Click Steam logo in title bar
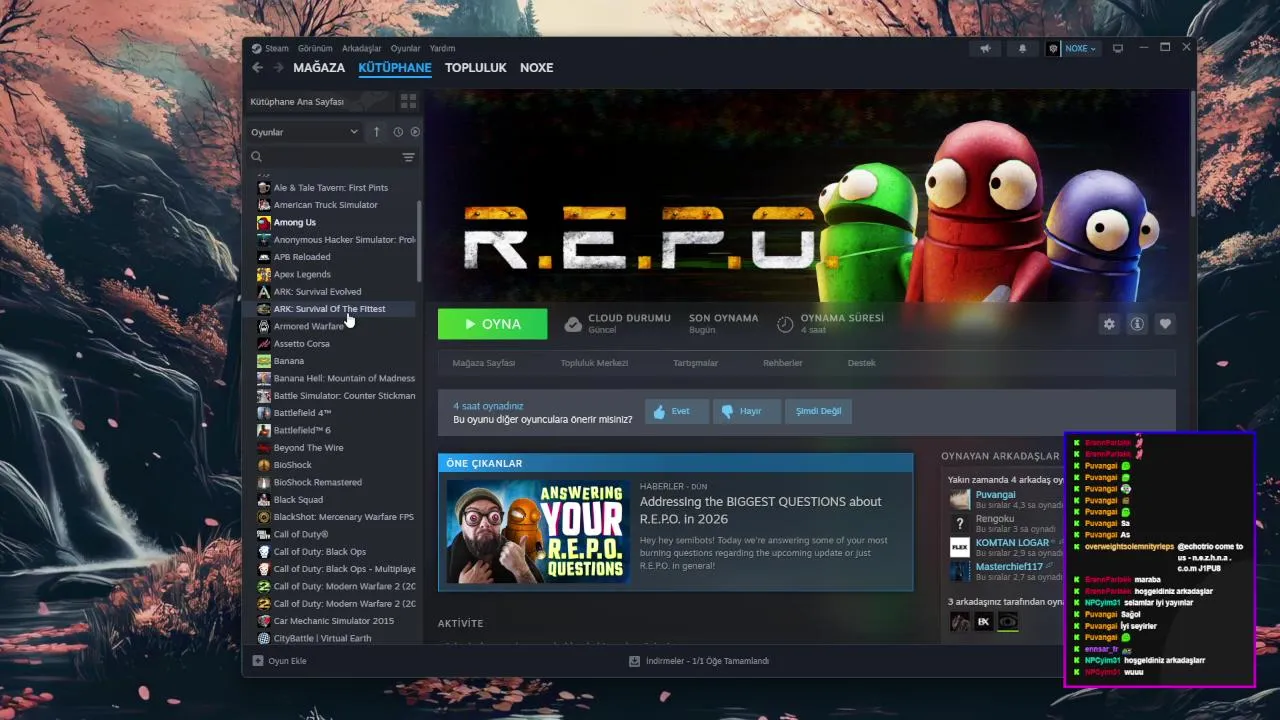This screenshot has height=720, width=1280. click(x=256, y=48)
